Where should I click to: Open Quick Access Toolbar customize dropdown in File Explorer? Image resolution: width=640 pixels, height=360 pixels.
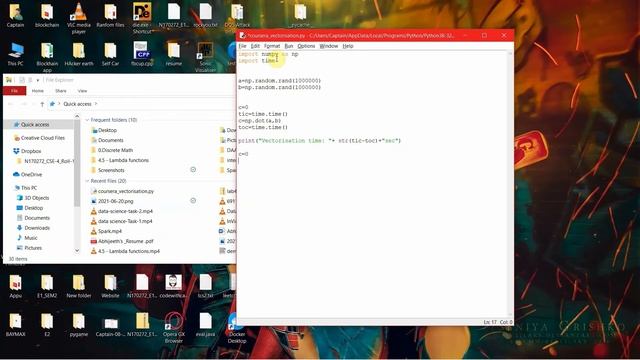point(38,80)
